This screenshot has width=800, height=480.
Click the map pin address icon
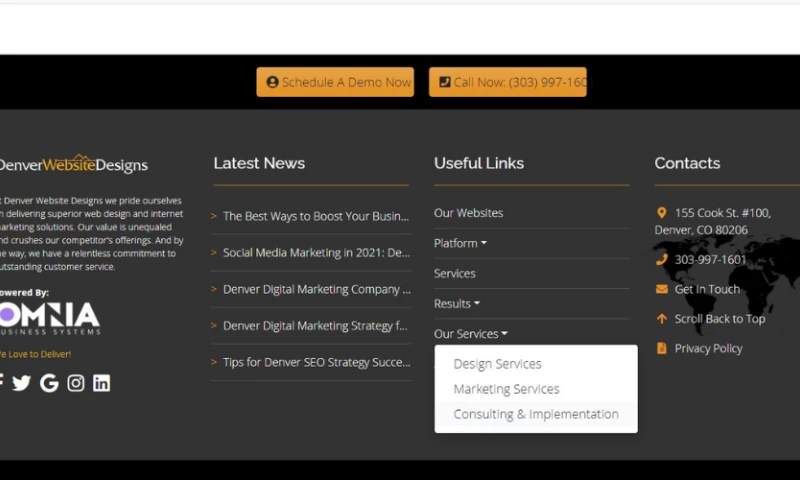pos(661,213)
